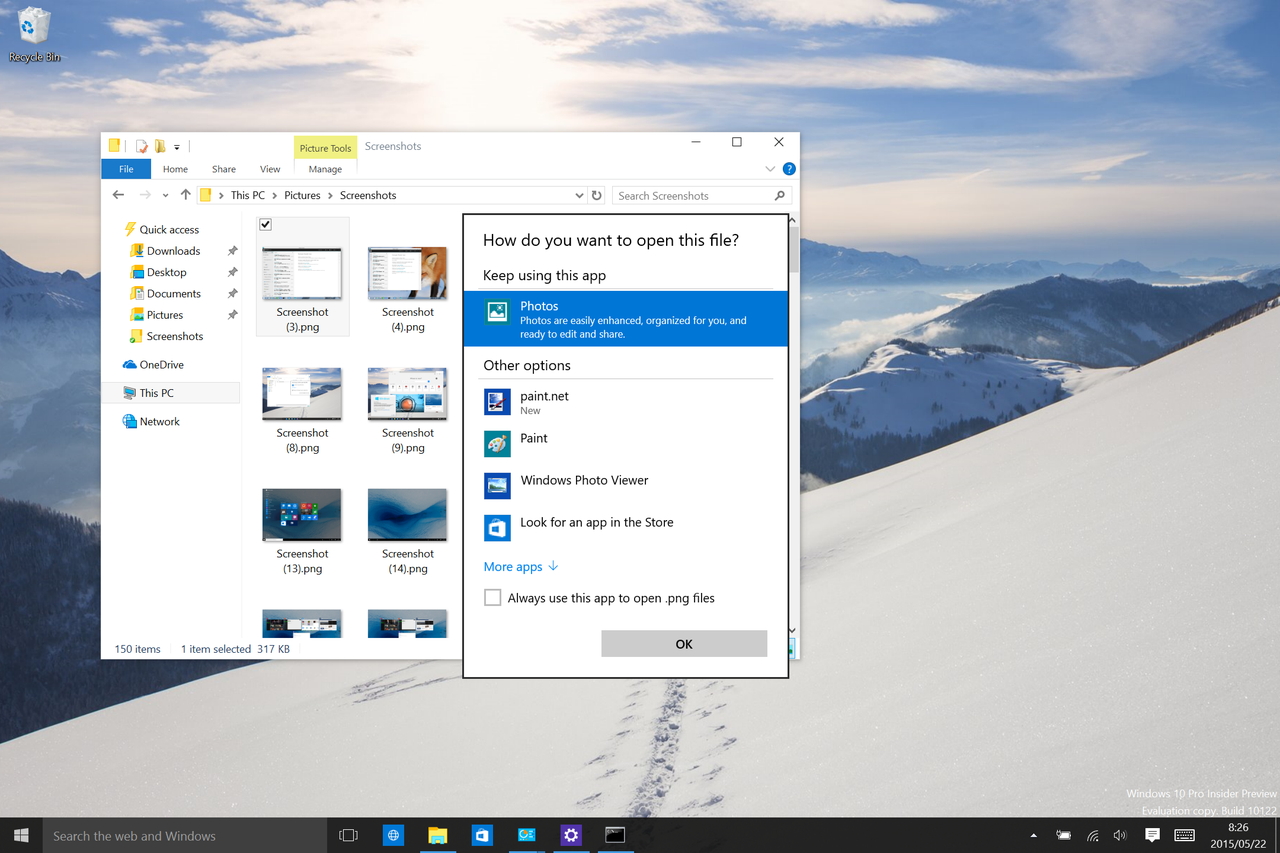Expand More apps list
Viewport: 1280px width, 853px height.
coord(521,566)
